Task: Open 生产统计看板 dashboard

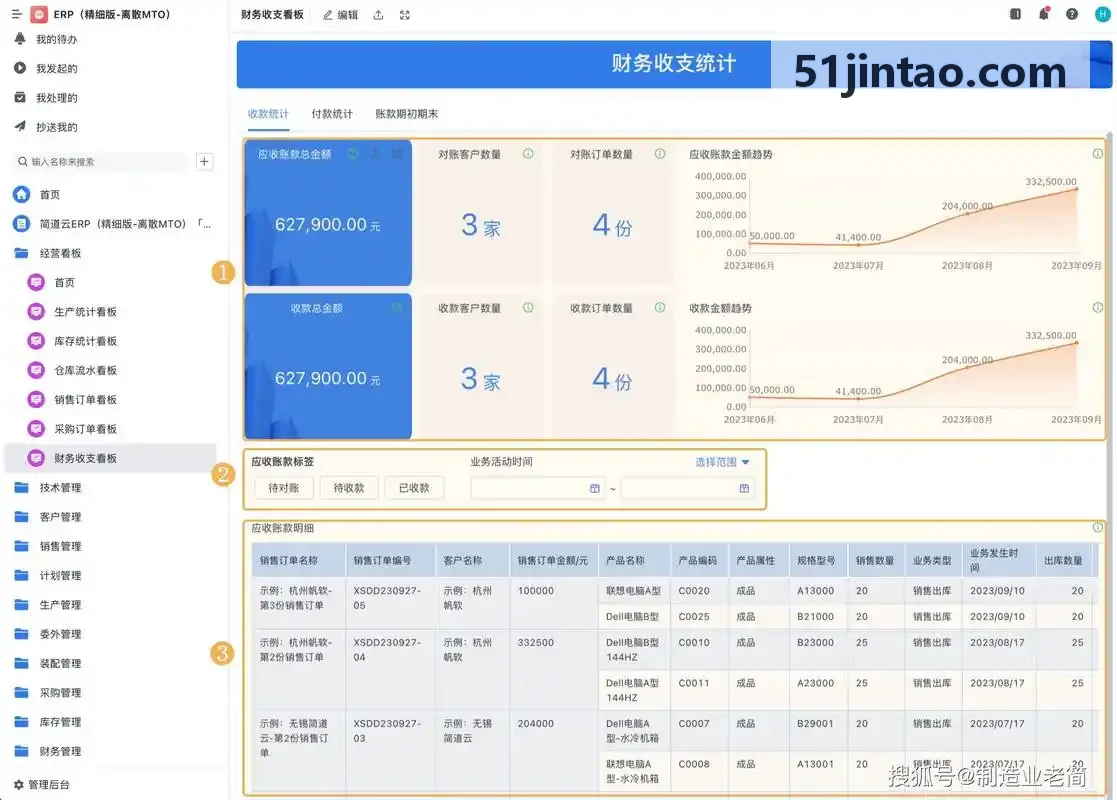Action: 85,311
